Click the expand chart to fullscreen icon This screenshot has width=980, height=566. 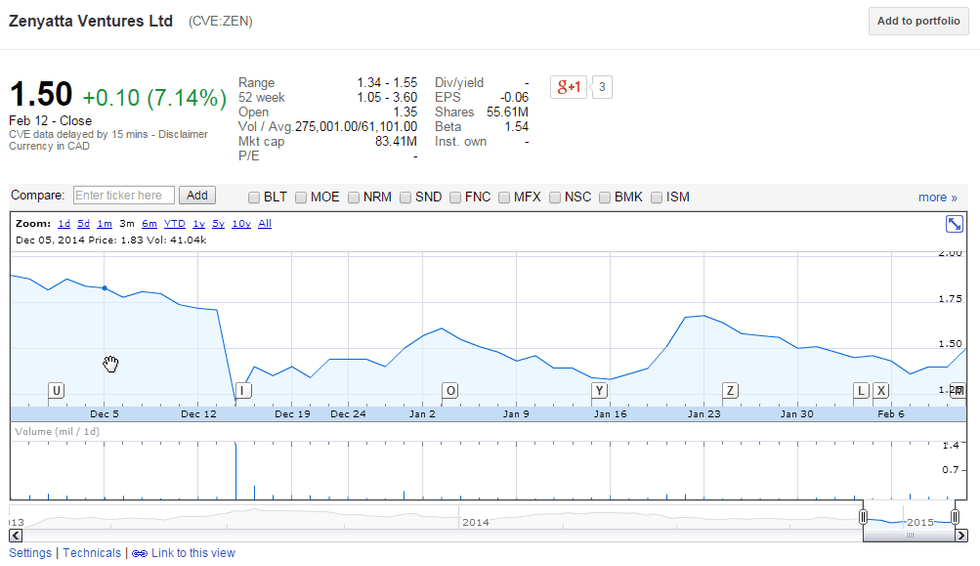tap(954, 224)
